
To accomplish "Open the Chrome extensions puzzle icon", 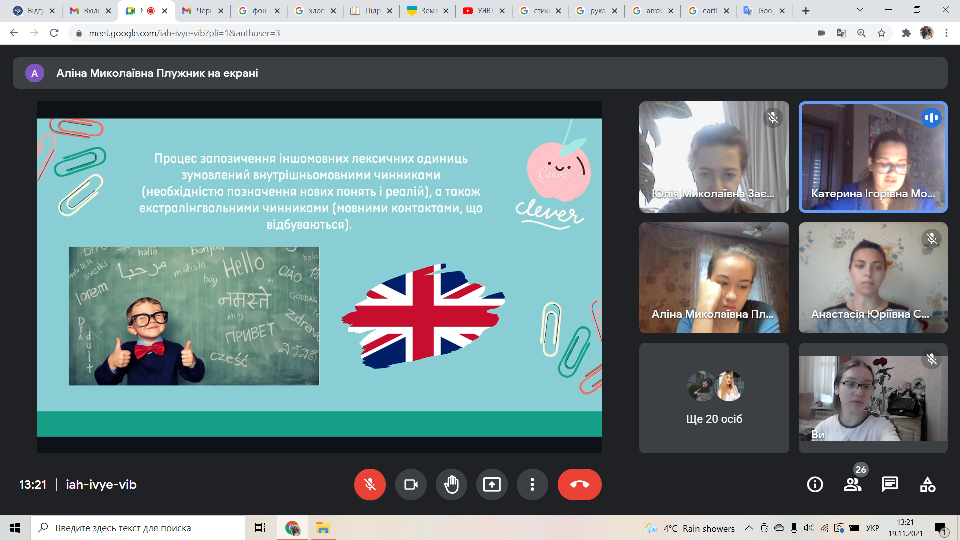I will (x=906, y=33).
